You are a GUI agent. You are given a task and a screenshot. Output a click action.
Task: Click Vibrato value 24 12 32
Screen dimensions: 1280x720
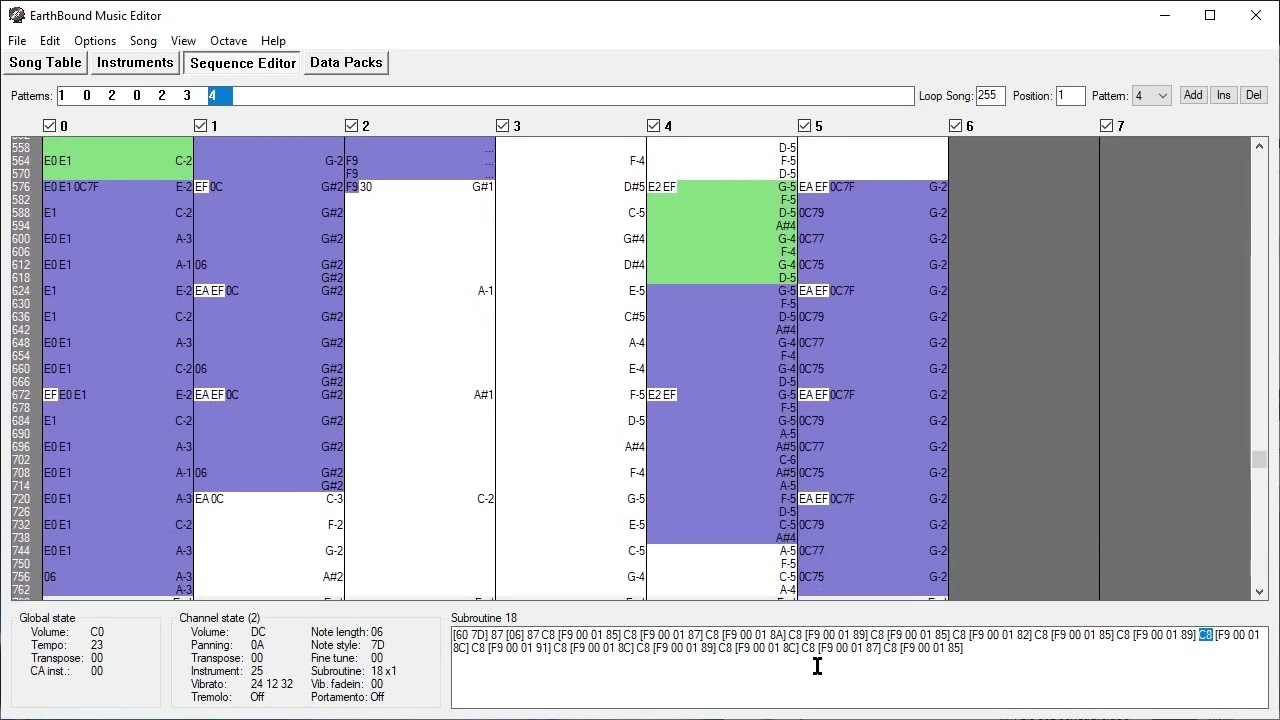click(x=272, y=684)
